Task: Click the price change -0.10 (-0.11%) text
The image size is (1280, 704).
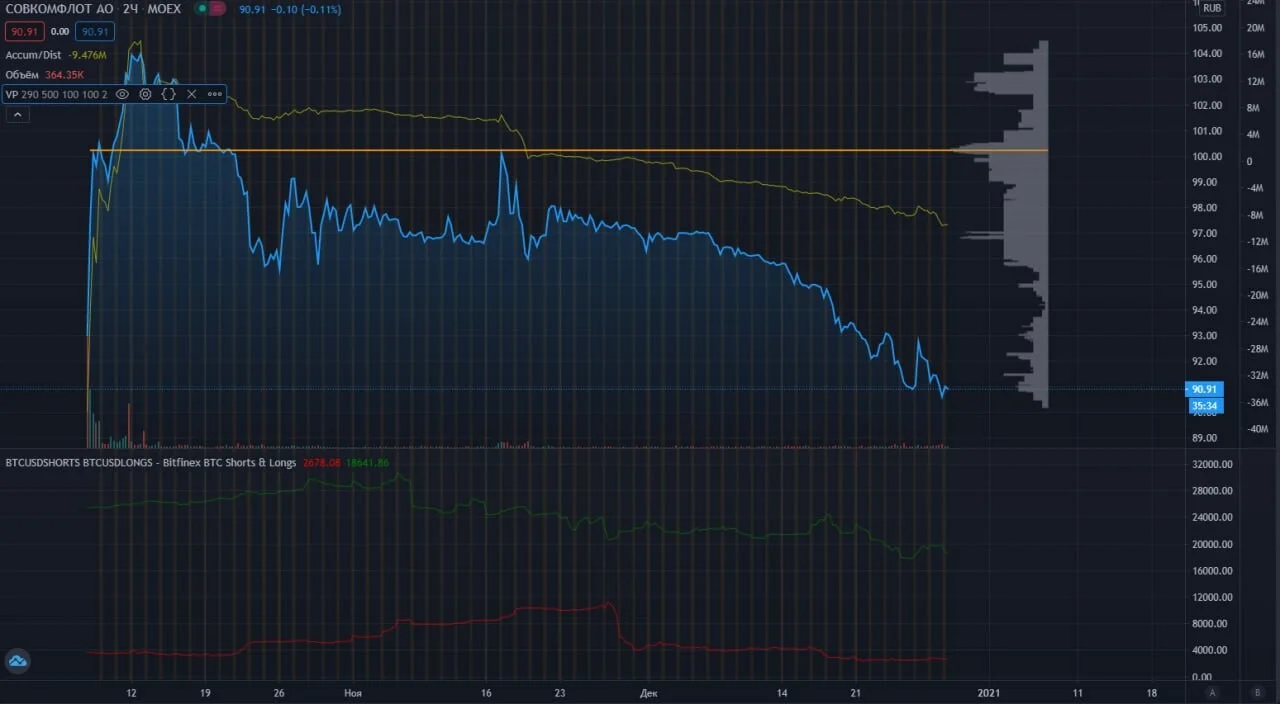Action: coord(305,9)
